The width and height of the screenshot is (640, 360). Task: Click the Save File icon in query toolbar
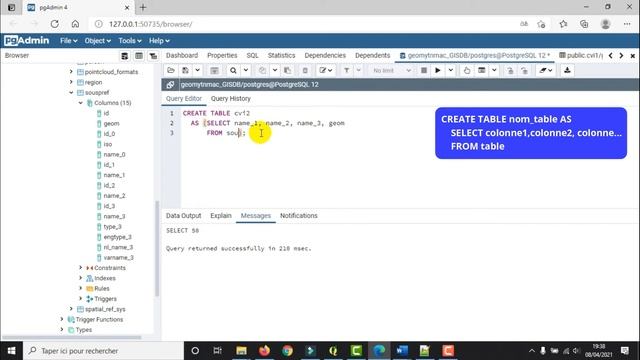[186, 71]
